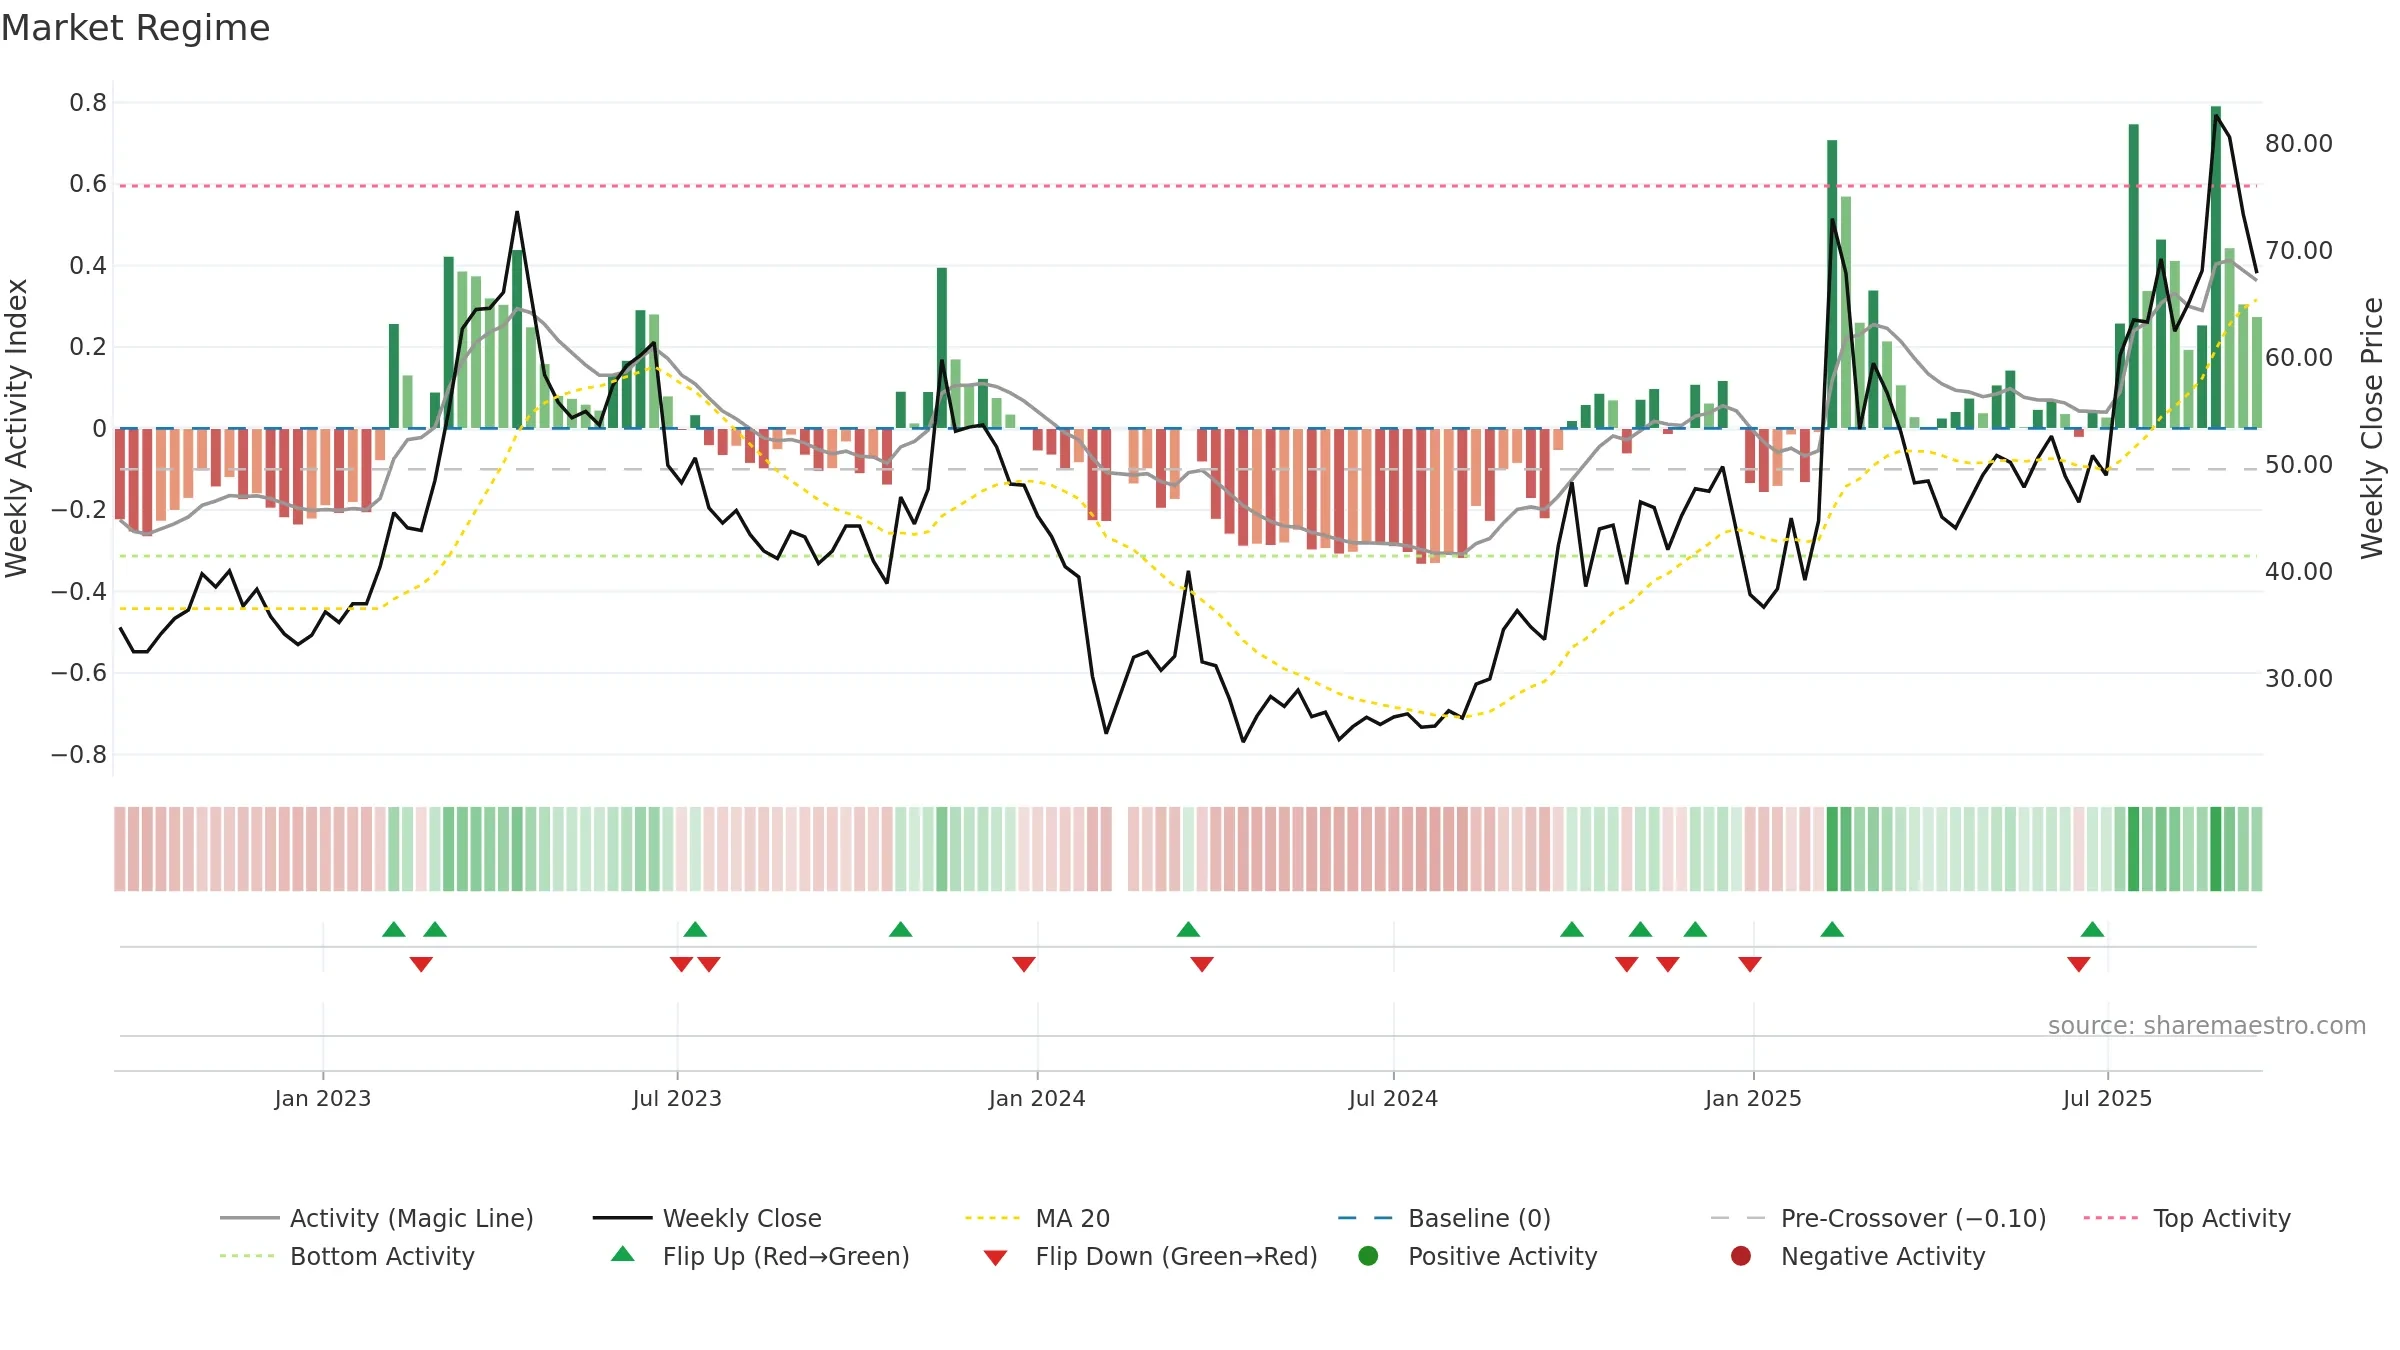Toggle the Activity (Magic Line) legend entry
This screenshot has height=1350, width=2400.
pyautogui.click(x=377, y=1218)
